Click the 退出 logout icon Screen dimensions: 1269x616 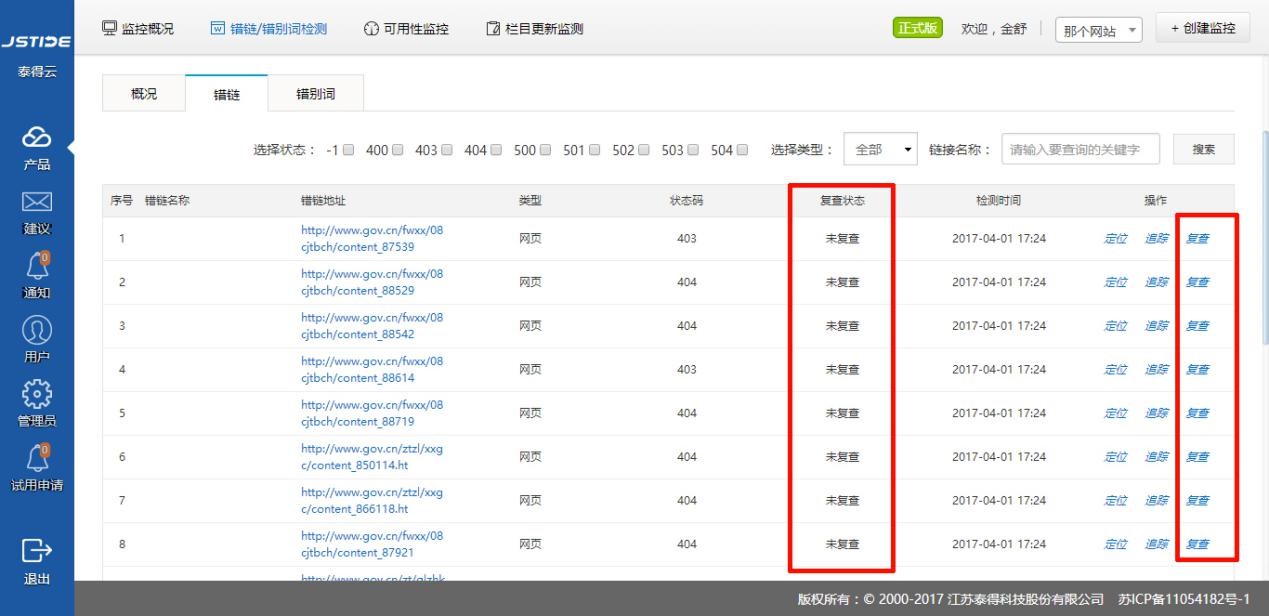(36, 549)
